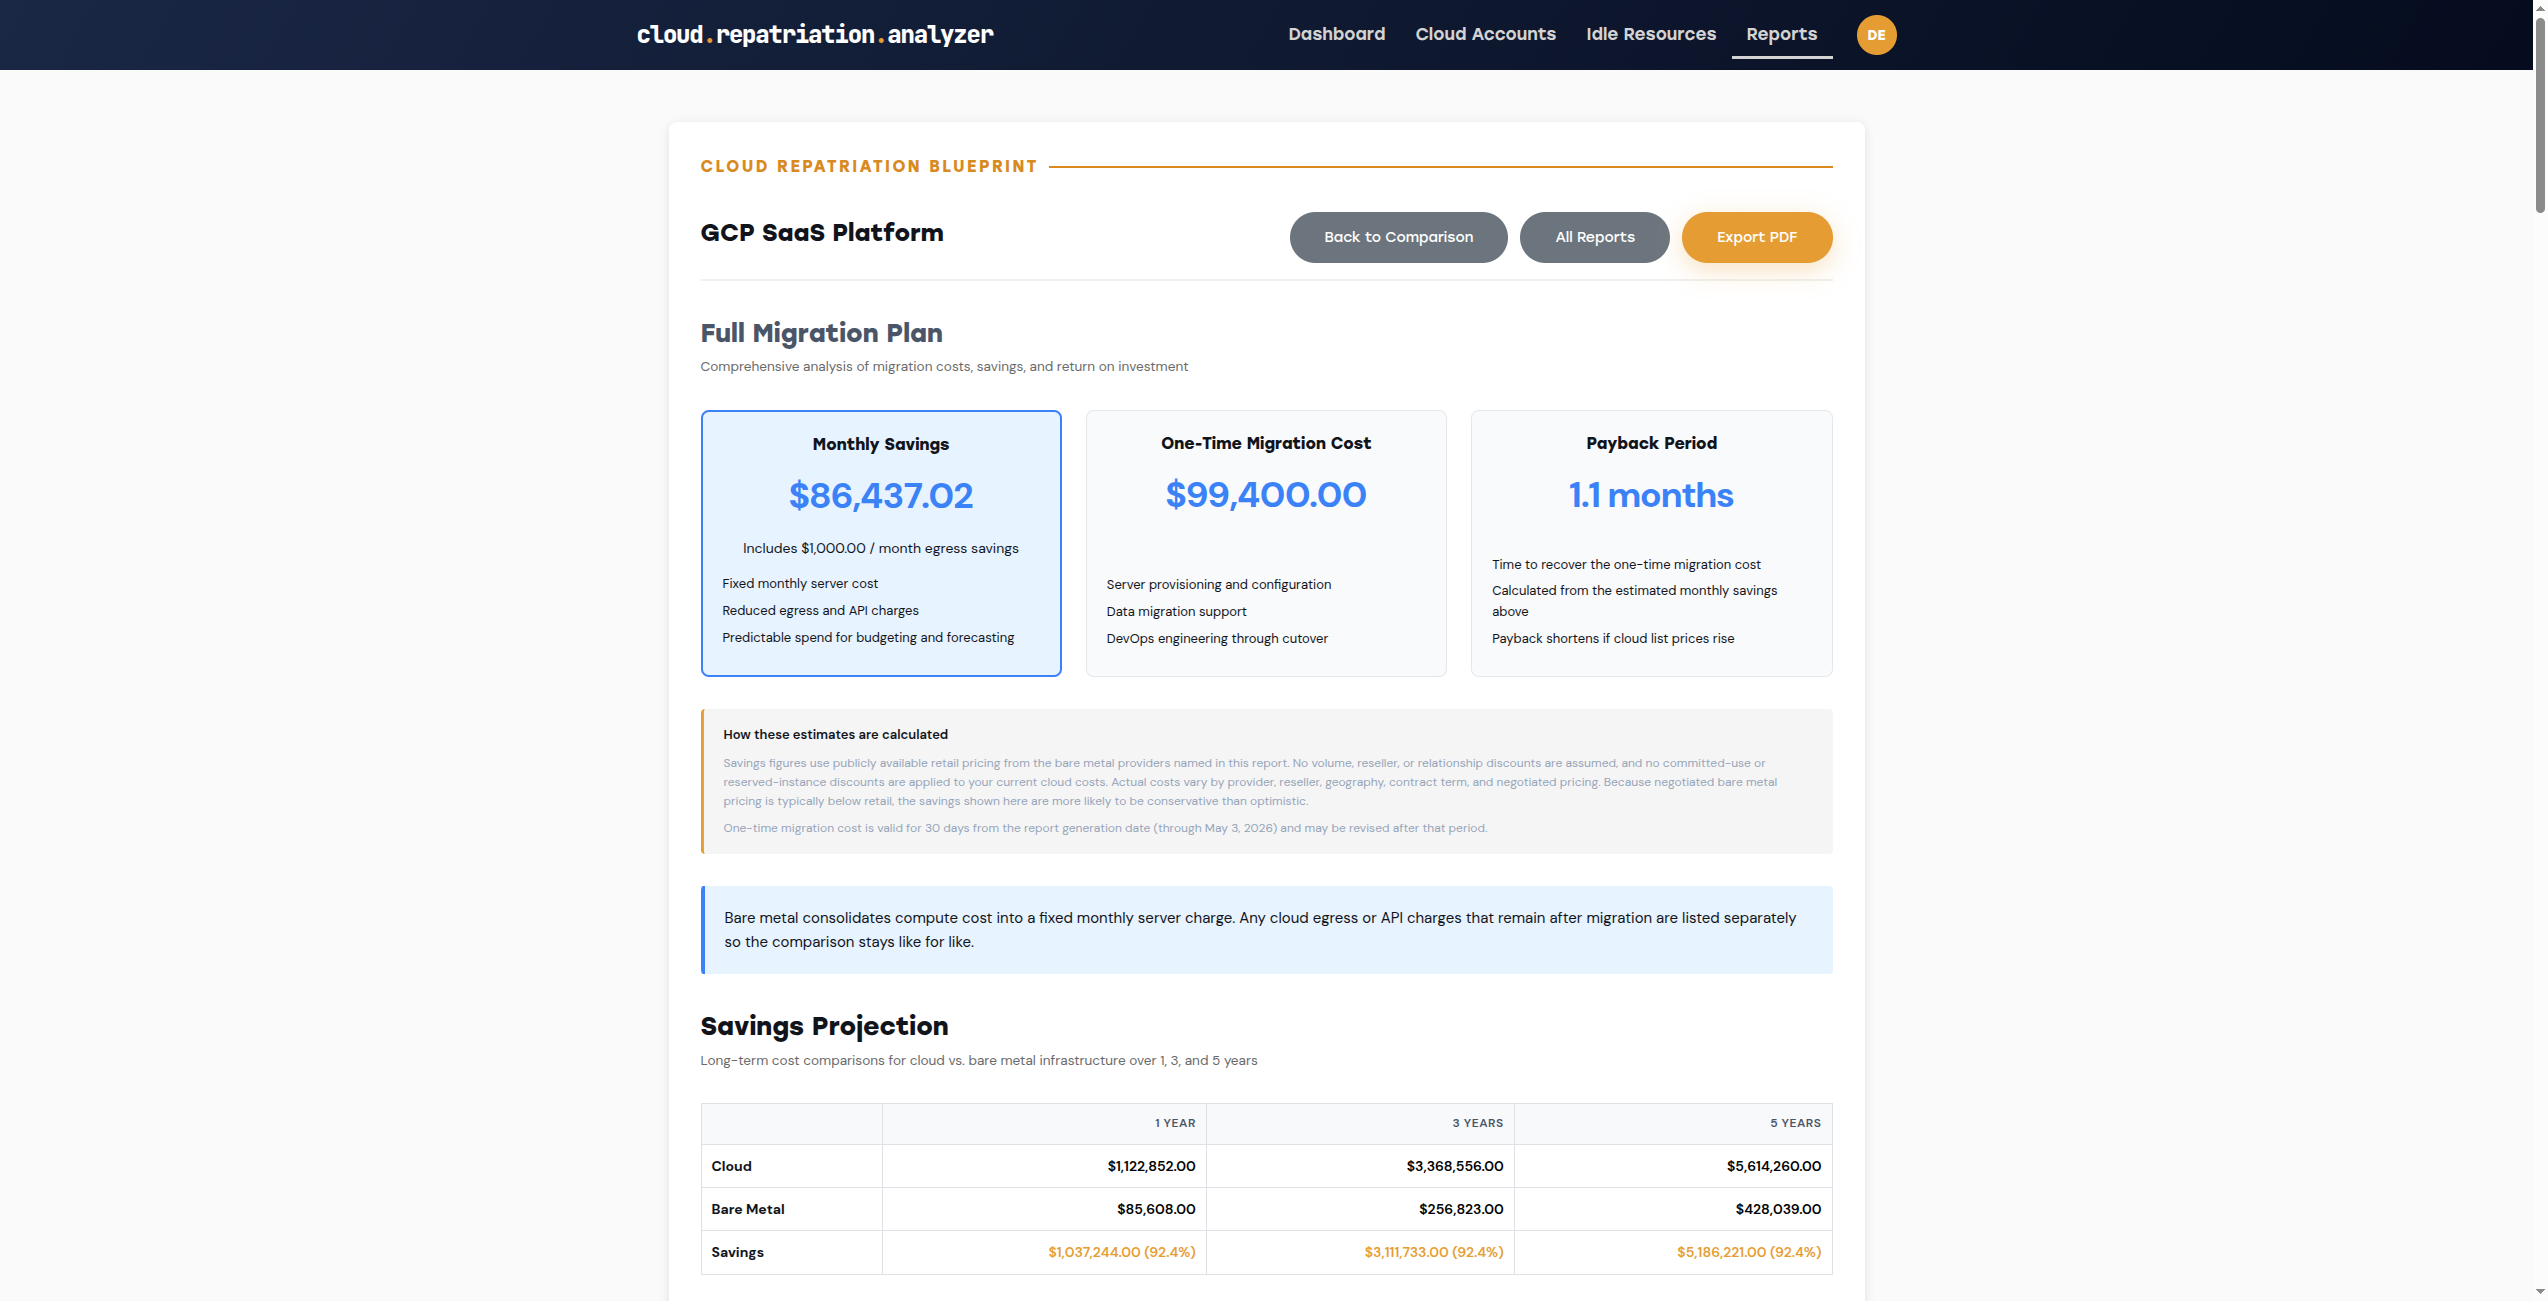Click the Bare Metal row label

click(x=748, y=1209)
